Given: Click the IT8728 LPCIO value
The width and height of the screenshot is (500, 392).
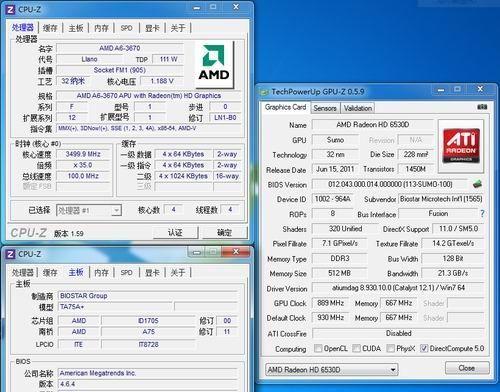Looking at the screenshot, I should pyautogui.click(x=148, y=344).
